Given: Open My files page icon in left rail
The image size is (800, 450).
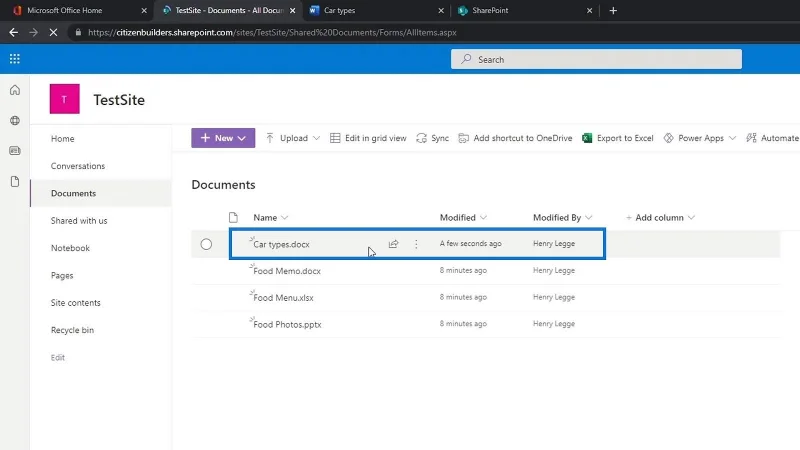Looking at the screenshot, I should pyautogui.click(x=15, y=181).
